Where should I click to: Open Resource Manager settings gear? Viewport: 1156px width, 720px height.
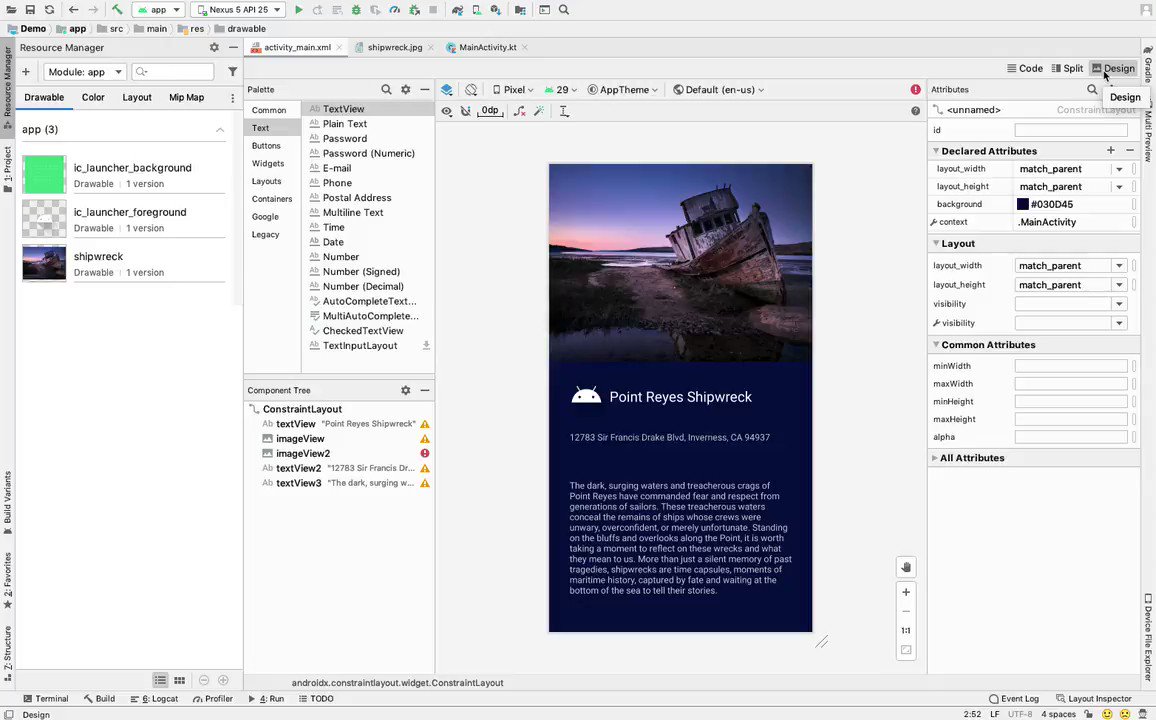pyautogui.click(x=214, y=47)
